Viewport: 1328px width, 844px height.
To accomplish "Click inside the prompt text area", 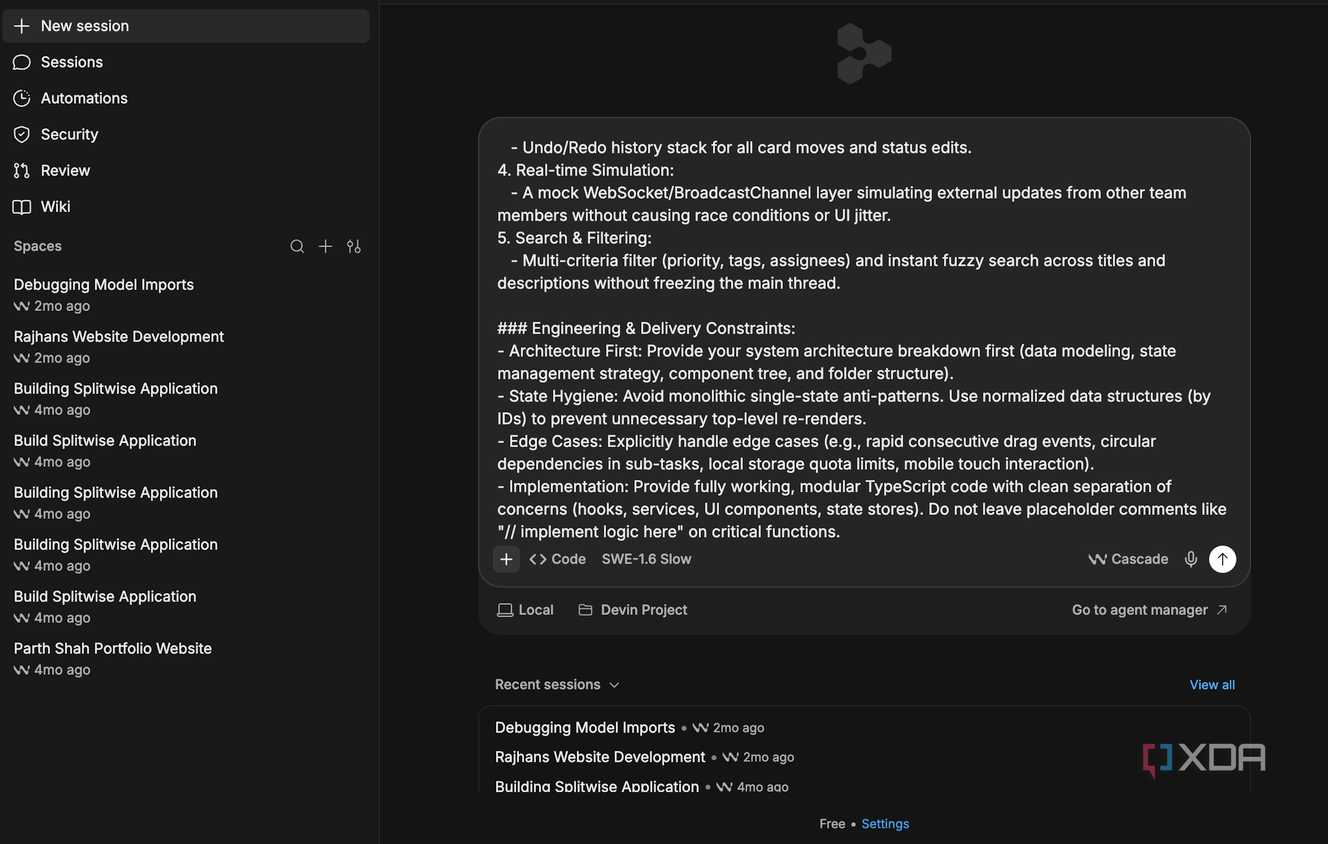I will pyautogui.click(x=864, y=339).
